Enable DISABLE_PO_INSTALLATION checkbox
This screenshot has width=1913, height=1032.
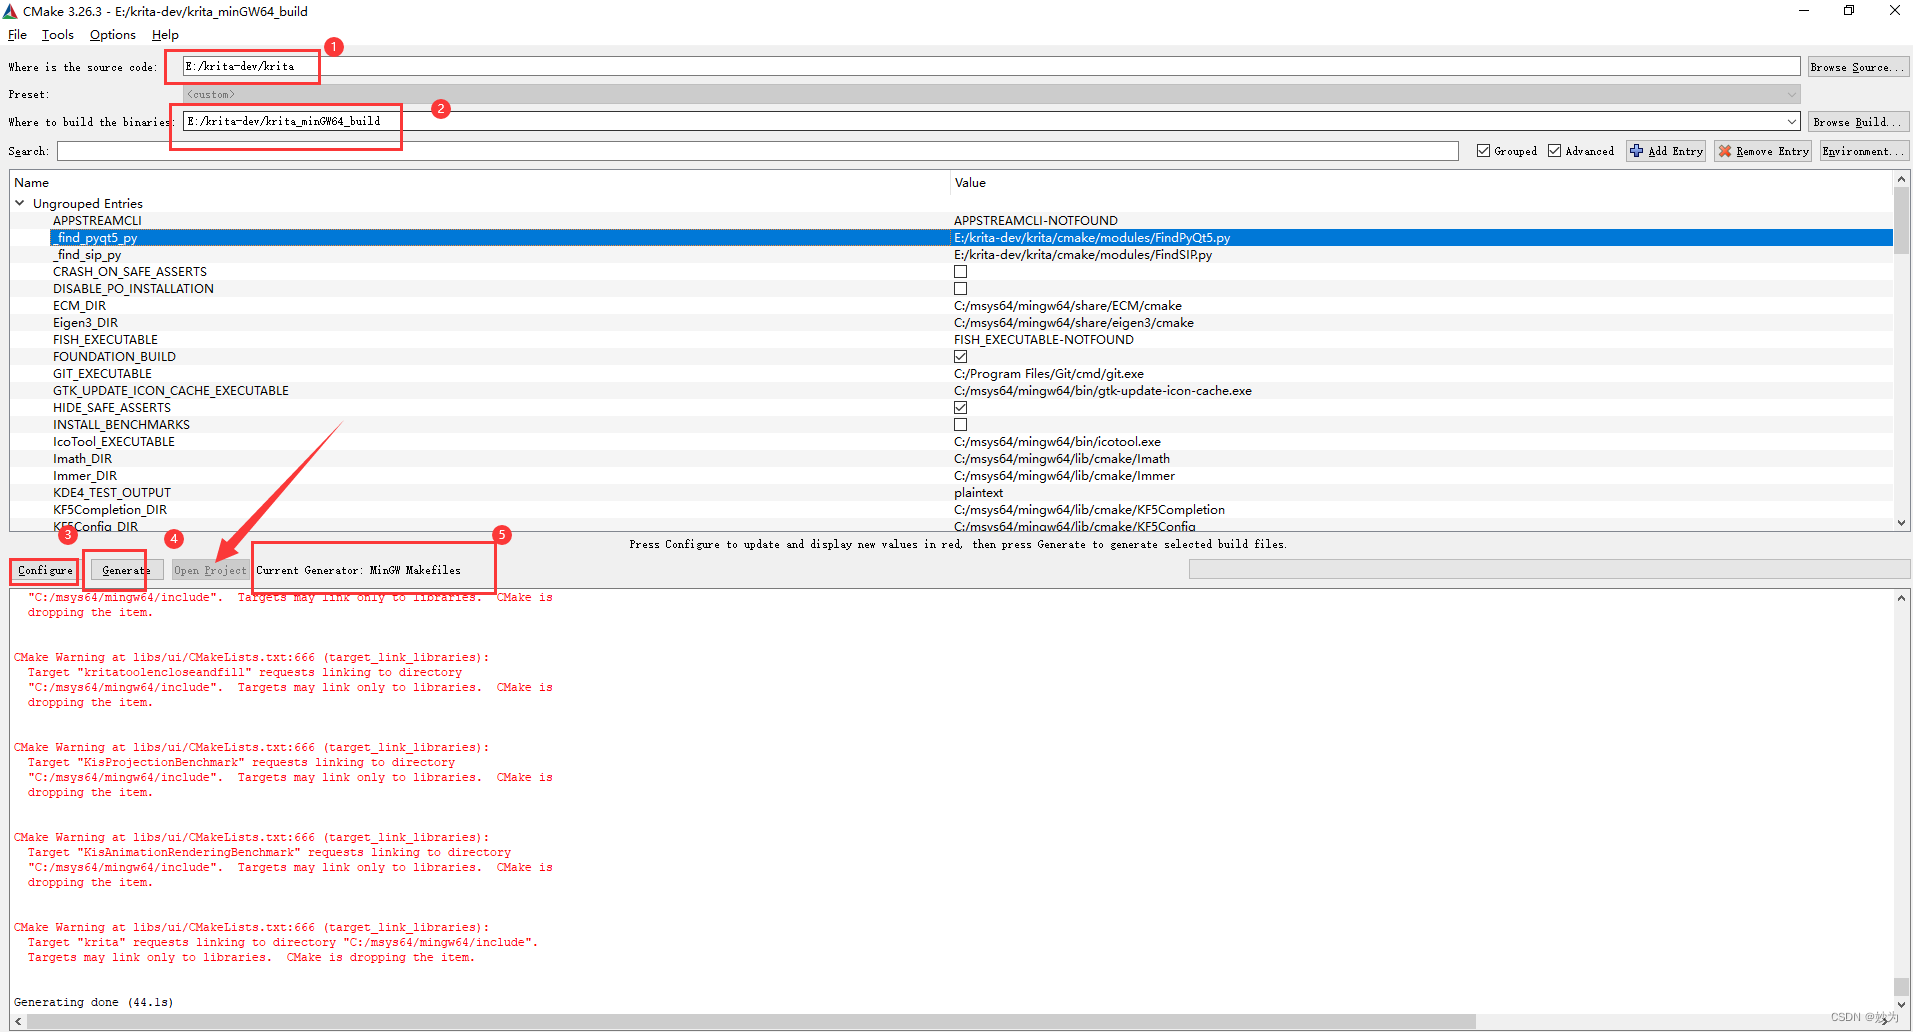[x=960, y=289]
